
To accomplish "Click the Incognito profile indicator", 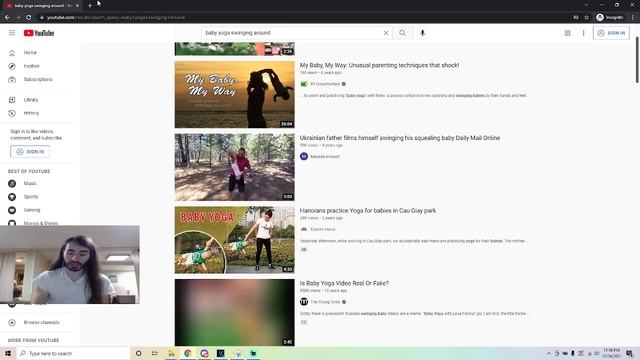I will point(610,18).
